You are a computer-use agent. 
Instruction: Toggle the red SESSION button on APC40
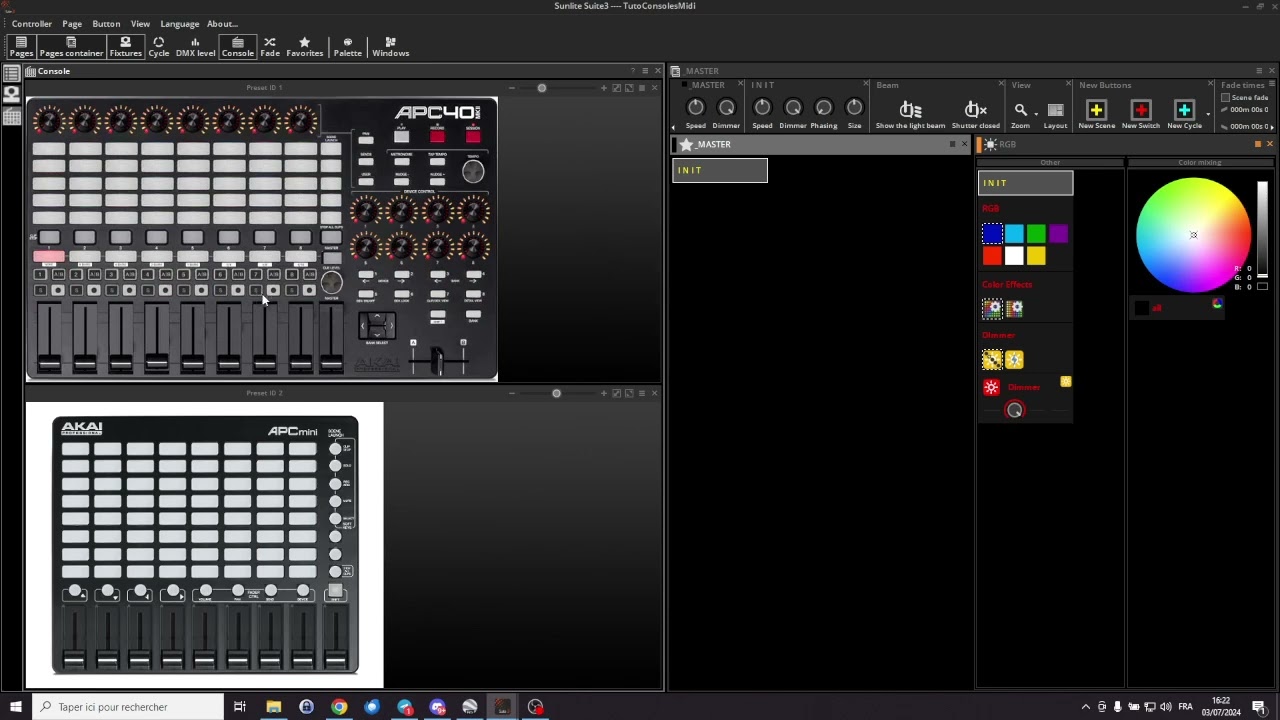point(473,137)
